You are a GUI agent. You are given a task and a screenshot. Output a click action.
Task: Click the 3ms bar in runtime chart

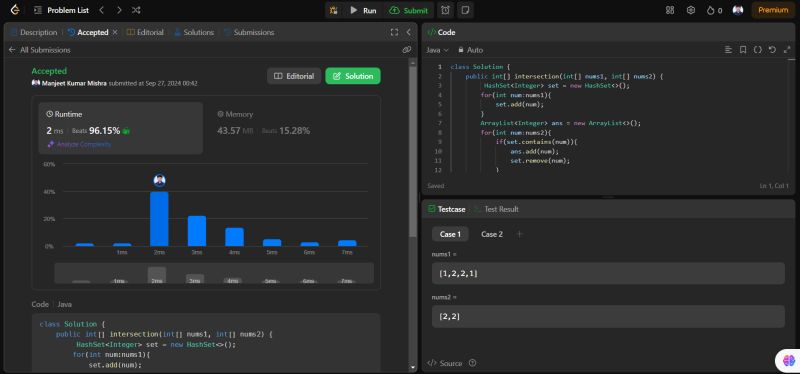tap(197, 231)
